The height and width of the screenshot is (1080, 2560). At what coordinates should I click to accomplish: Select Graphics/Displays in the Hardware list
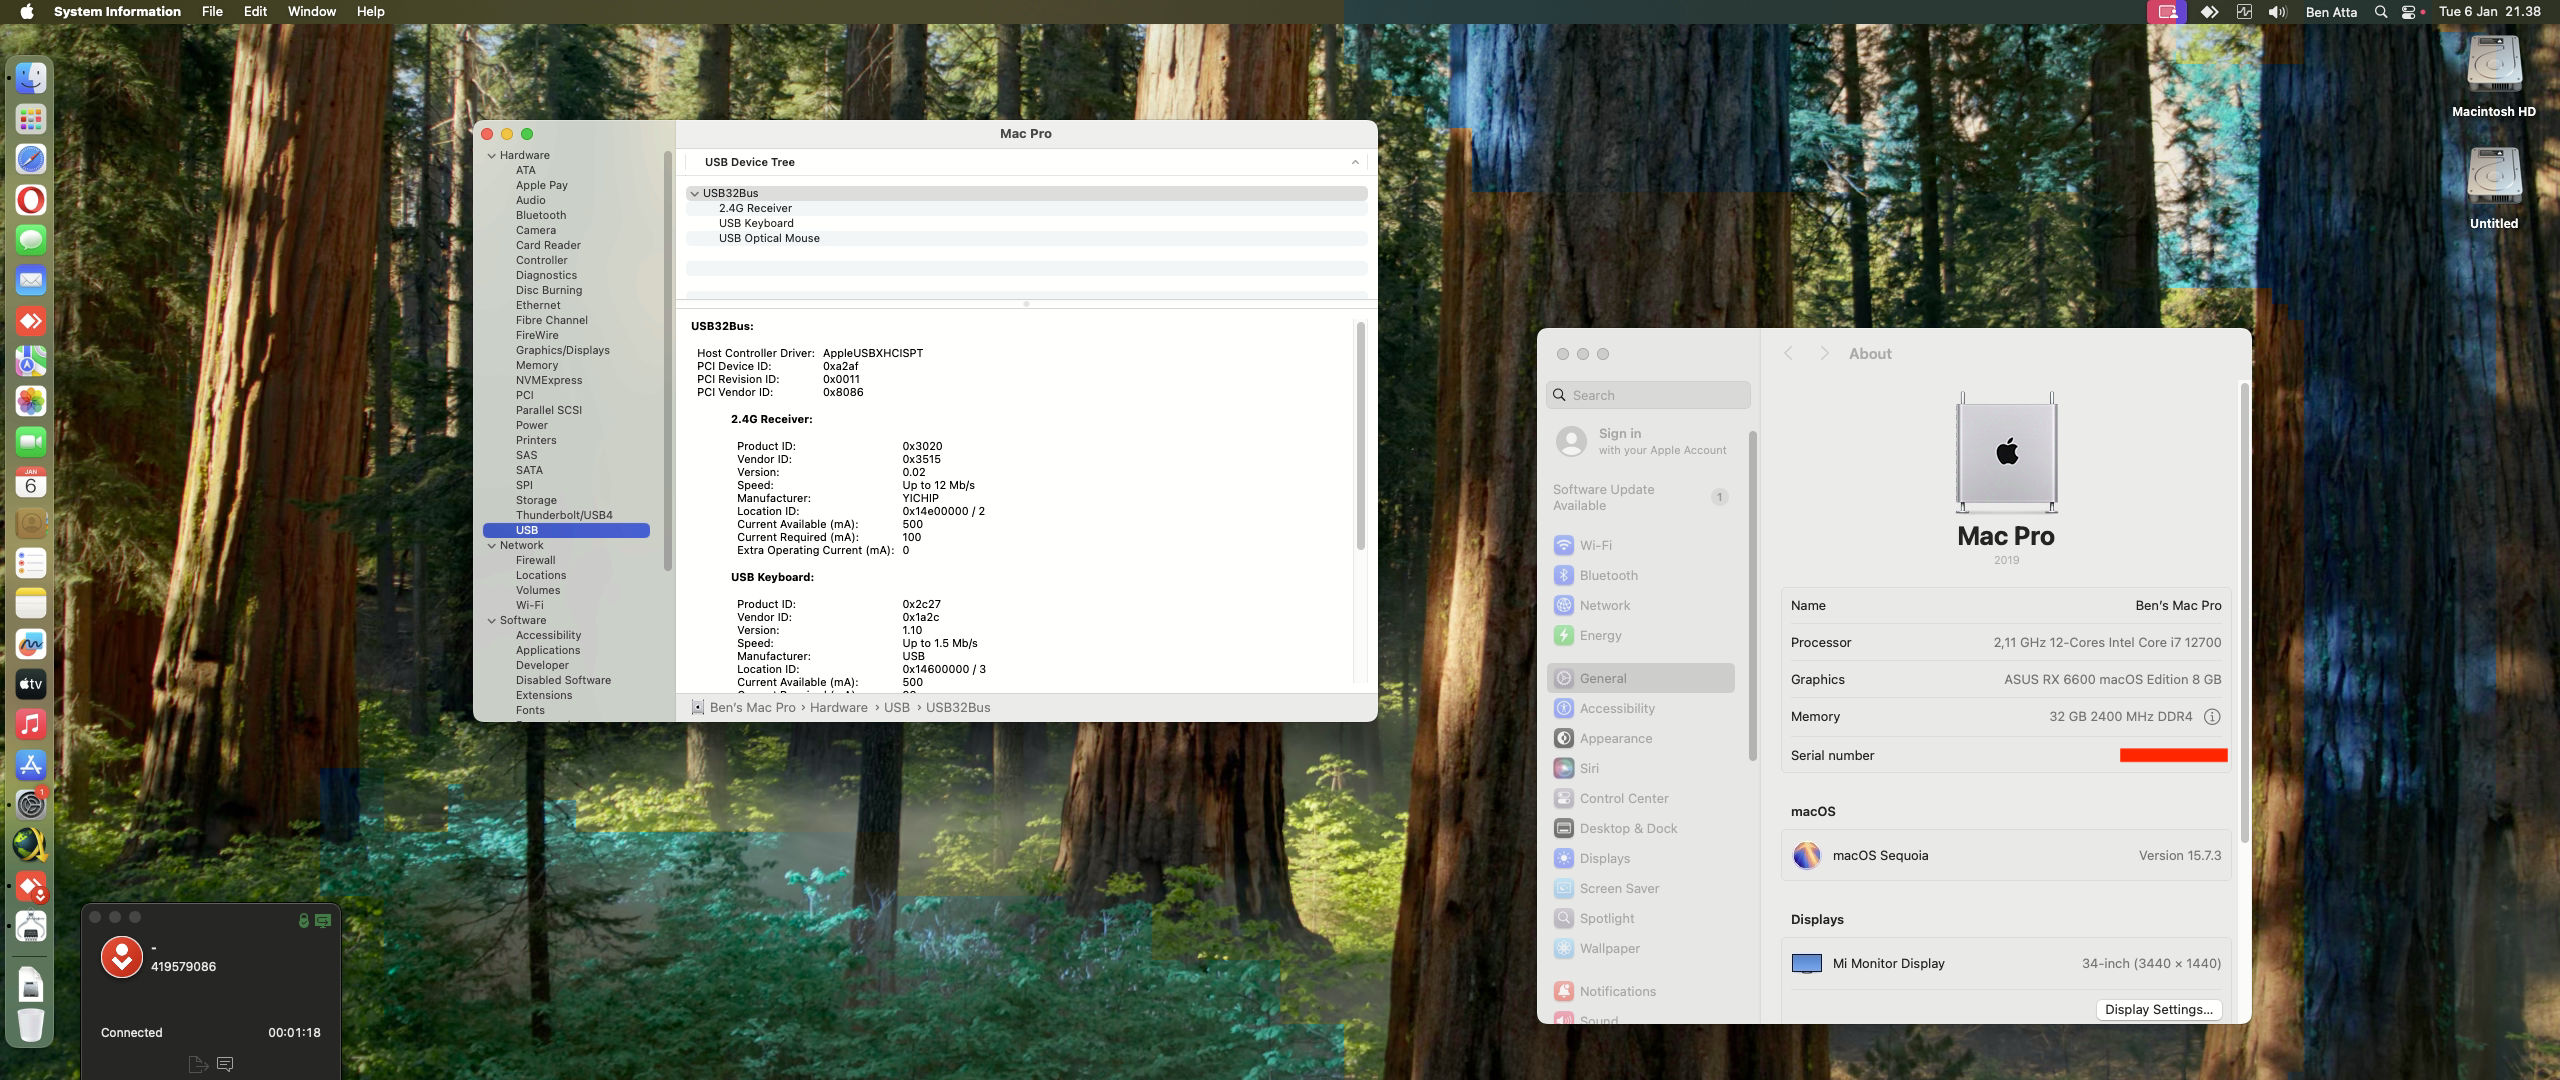562,351
